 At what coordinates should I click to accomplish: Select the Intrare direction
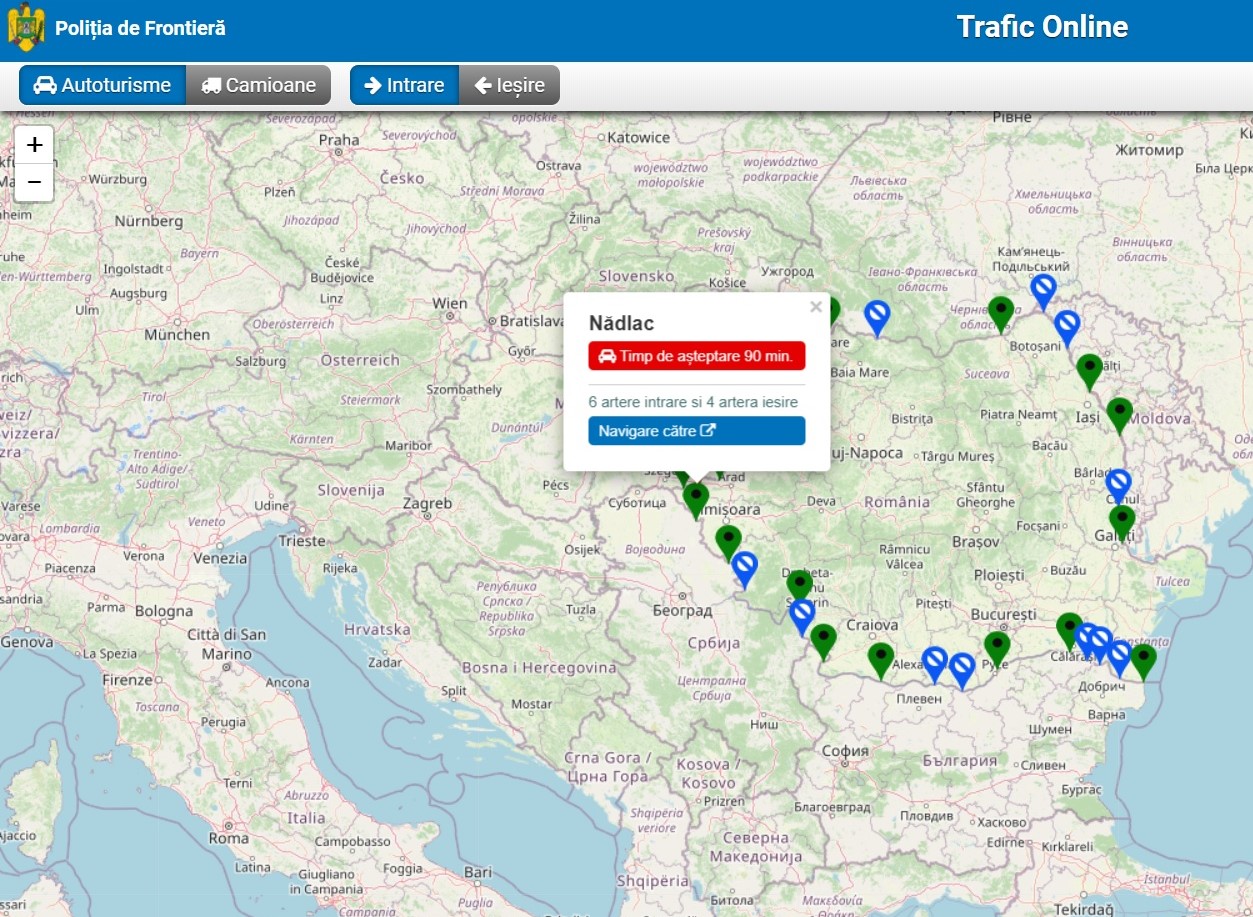click(x=404, y=85)
